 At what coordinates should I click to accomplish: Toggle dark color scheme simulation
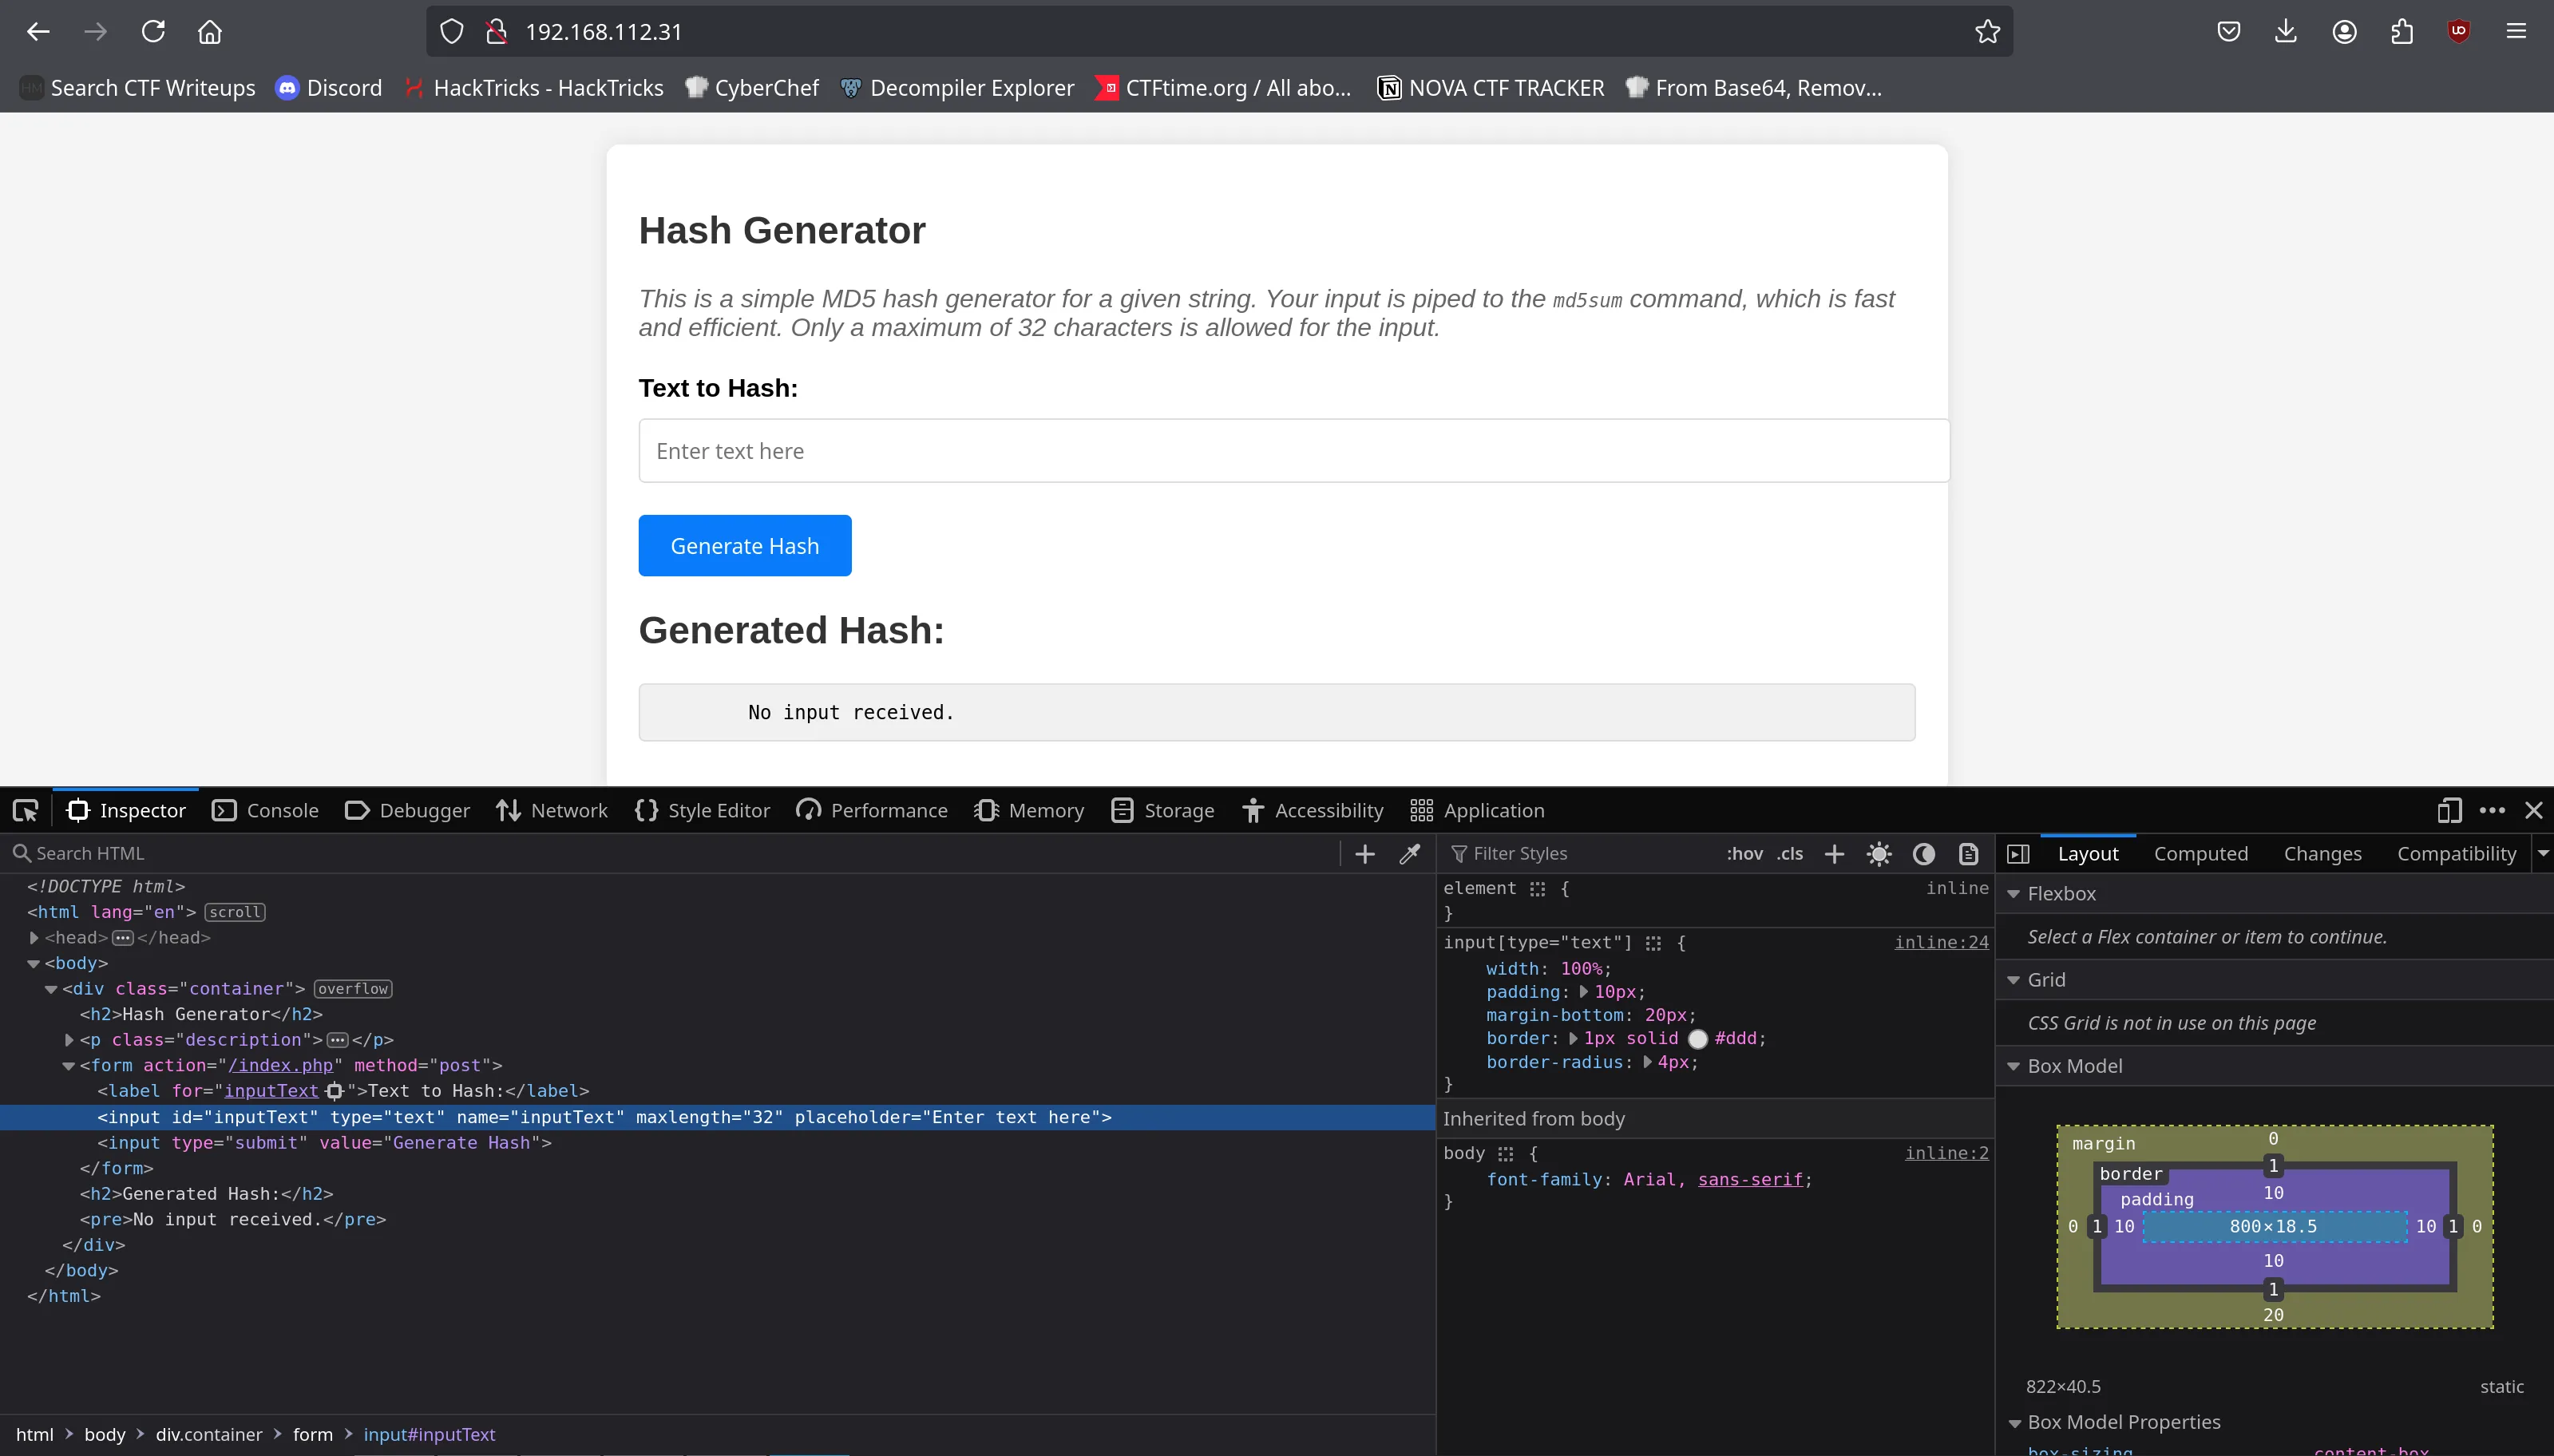click(x=1924, y=853)
